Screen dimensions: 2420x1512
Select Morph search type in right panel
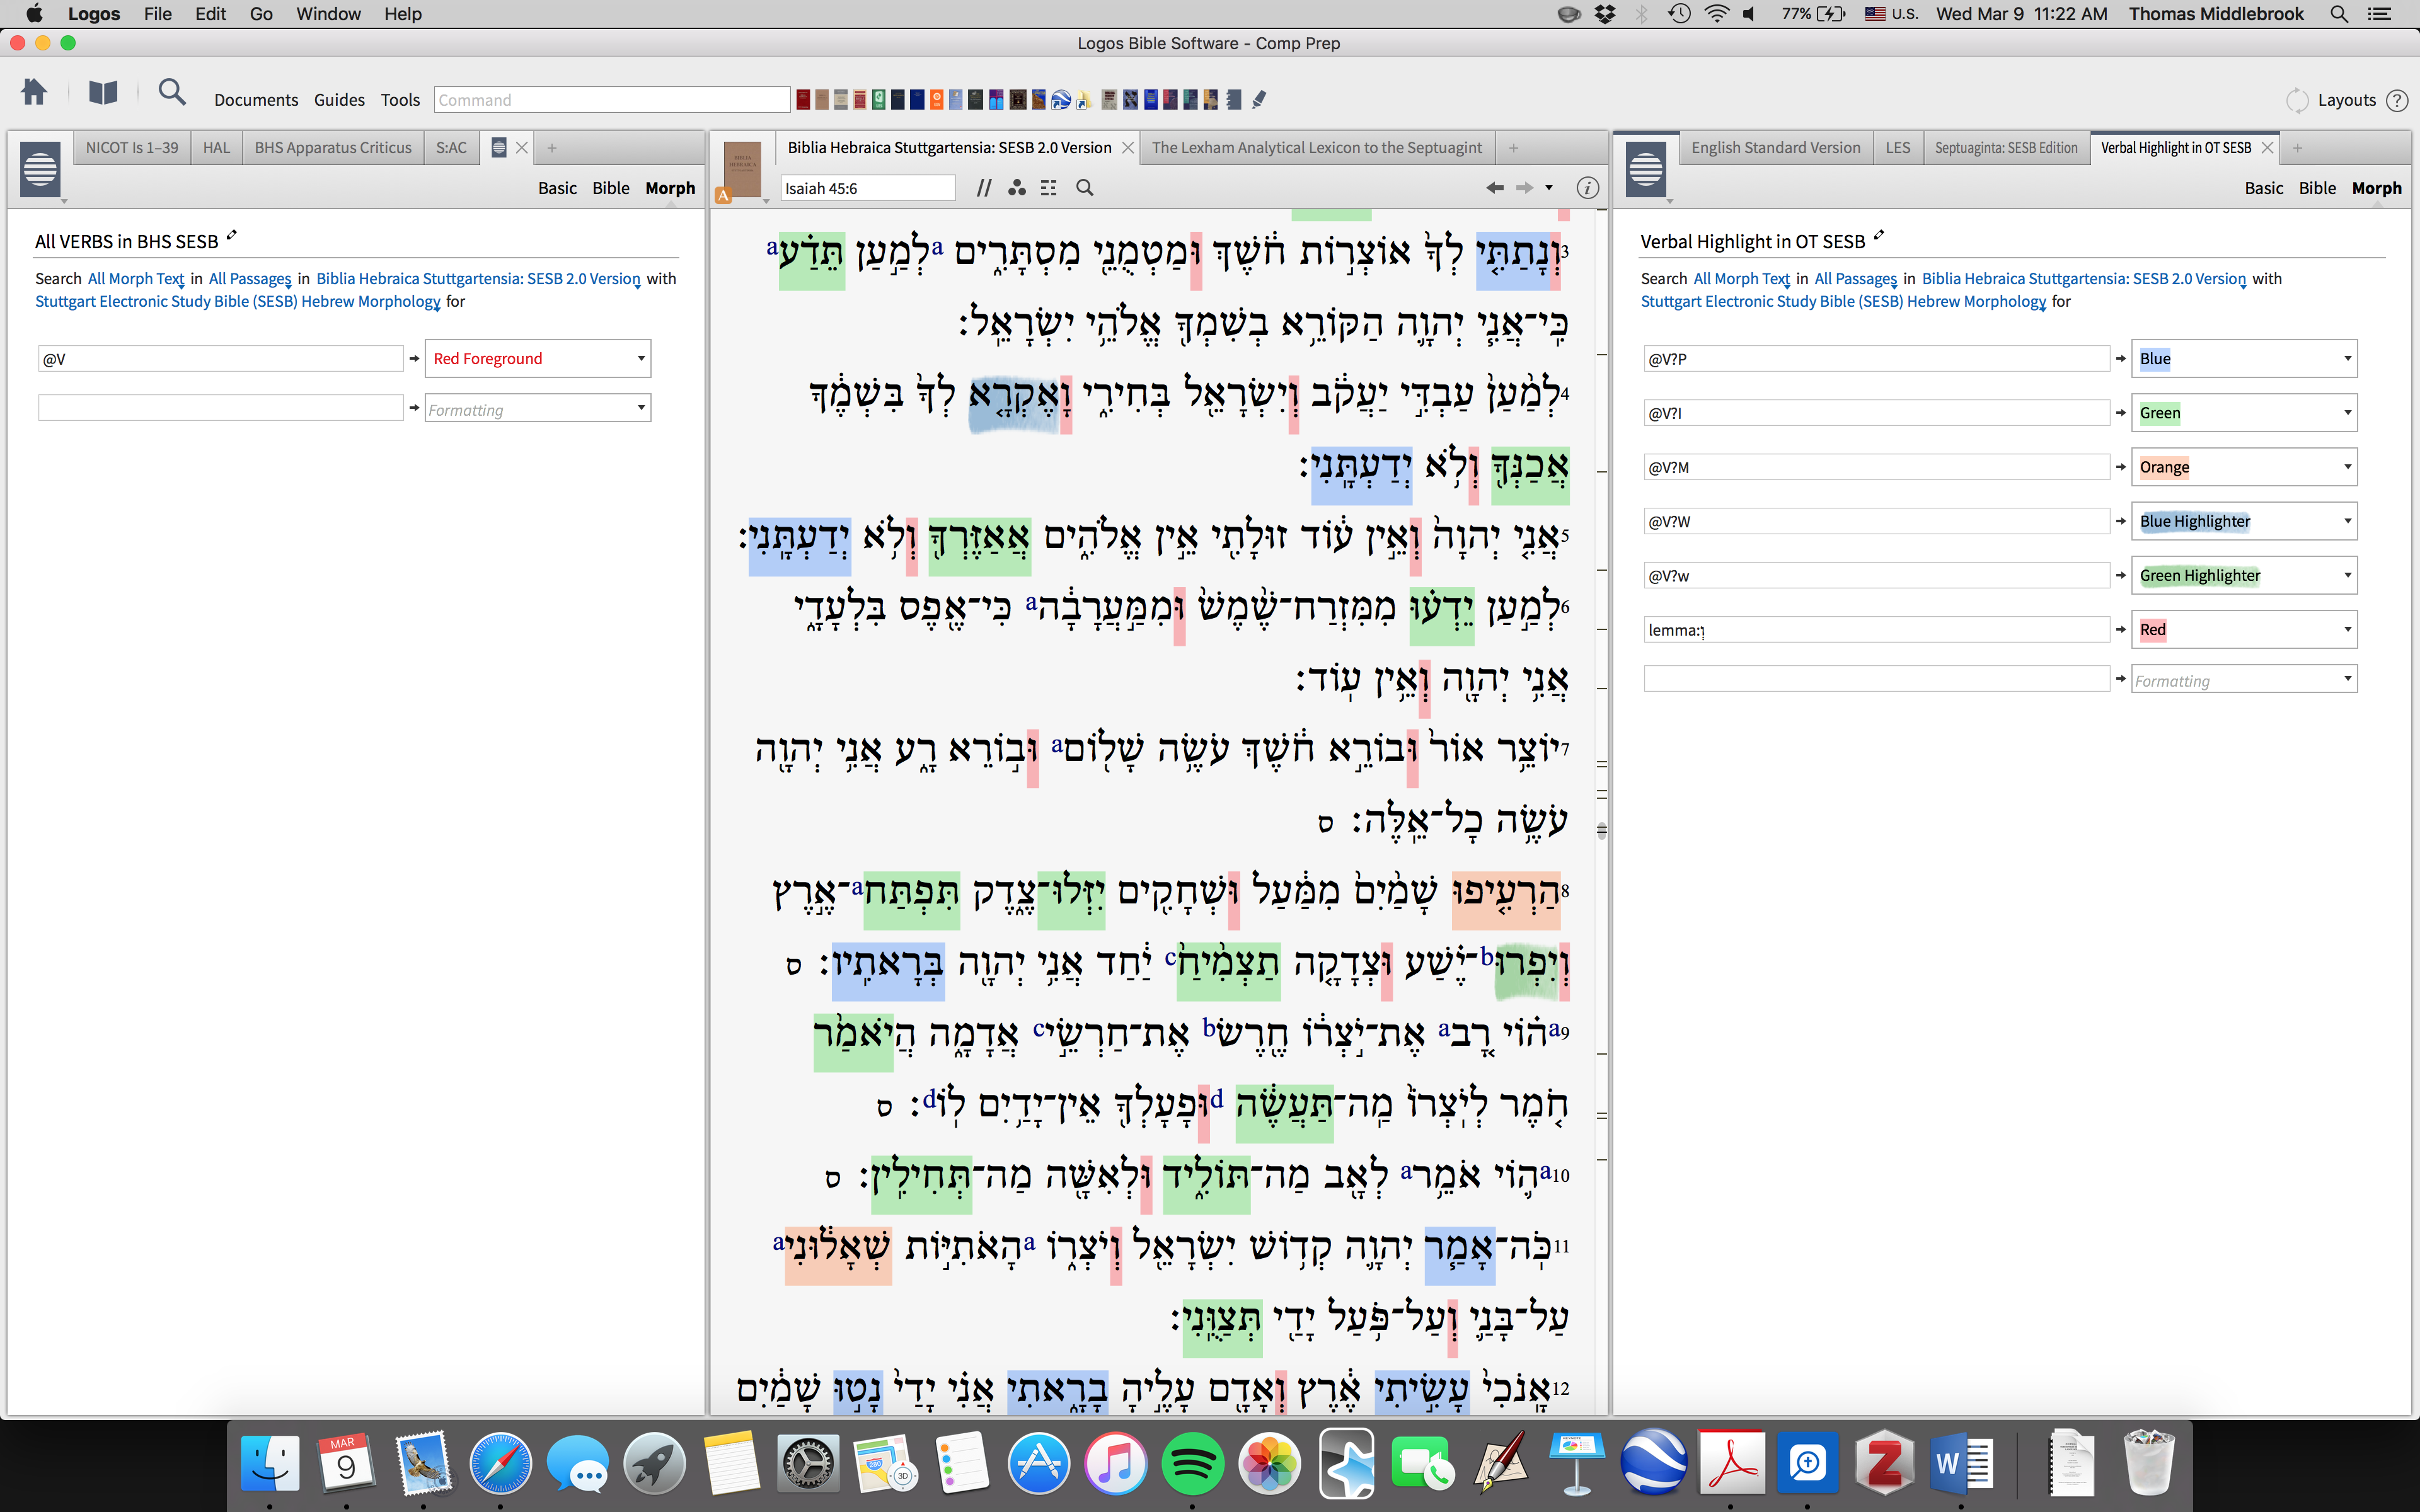point(2376,188)
